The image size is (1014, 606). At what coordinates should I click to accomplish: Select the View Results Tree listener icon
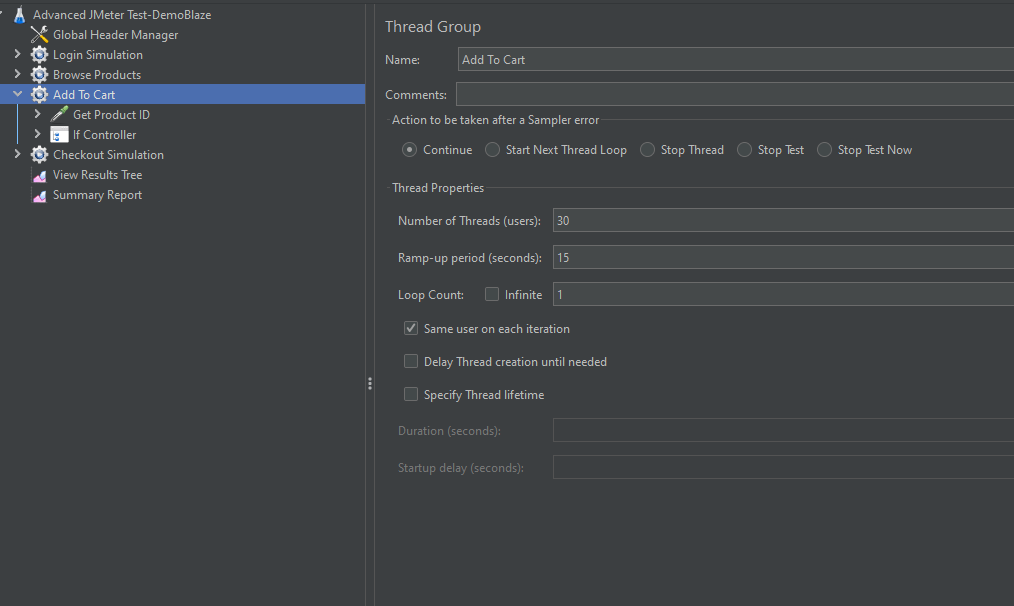tap(39, 175)
